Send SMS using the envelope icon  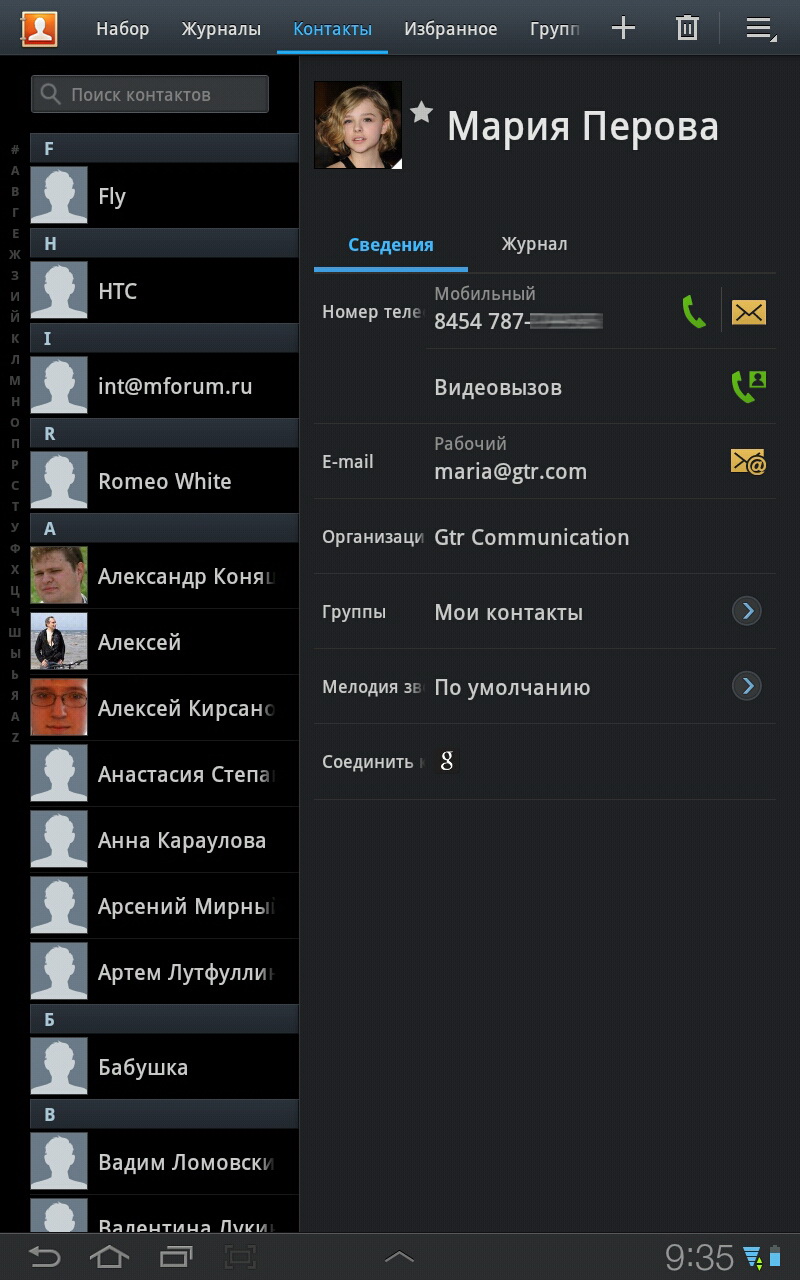point(748,312)
